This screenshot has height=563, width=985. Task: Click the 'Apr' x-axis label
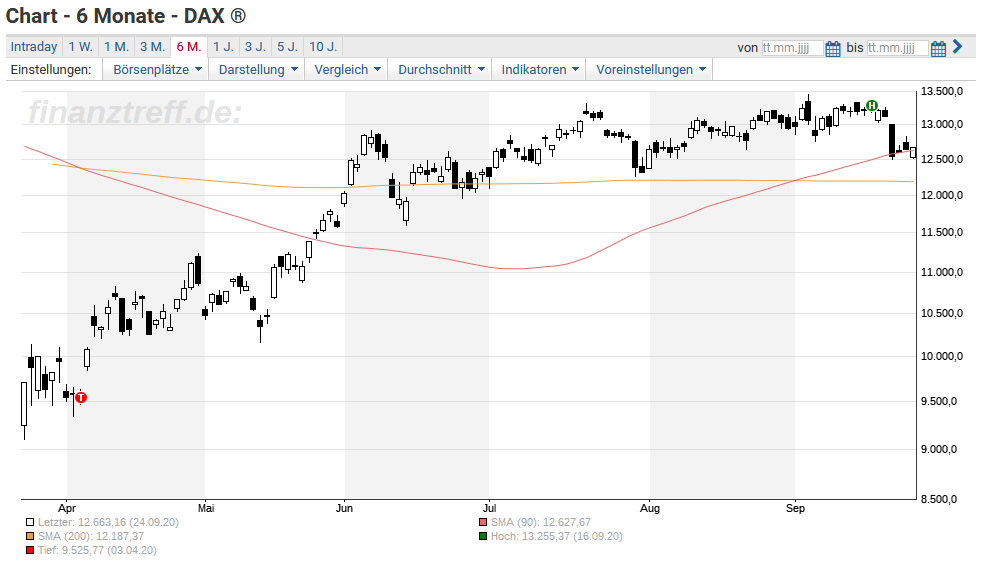pos(67,508)
